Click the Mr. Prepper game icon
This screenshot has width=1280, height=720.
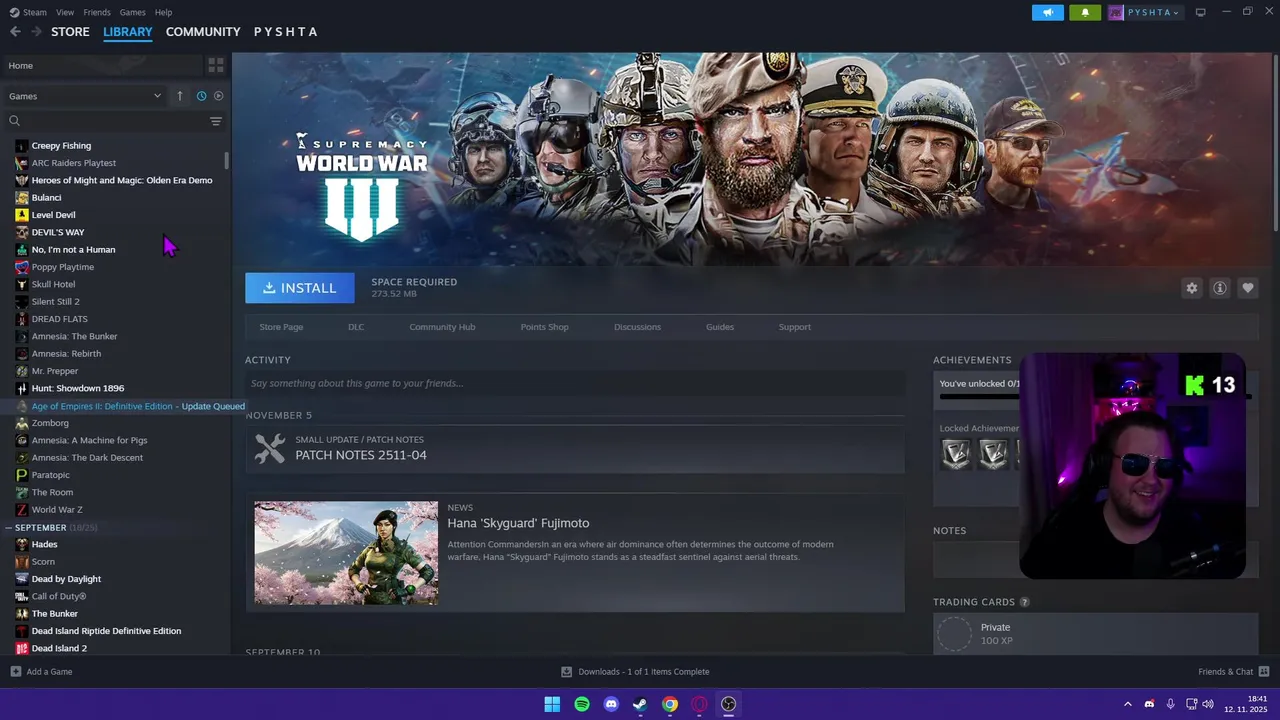pyautogui.click(x=22, y=371)
